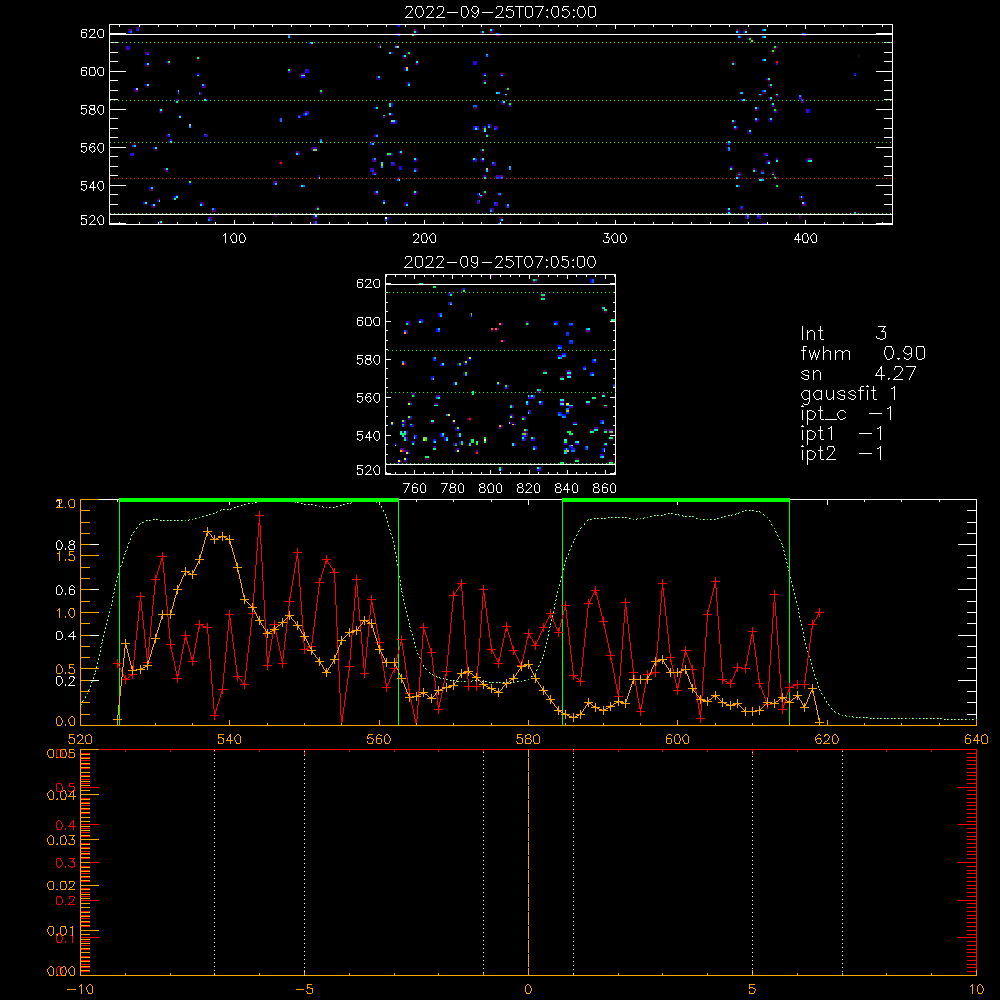The image size is (1000, 1000).
Task: Click x-axis label -5 on the bottom plot
Action: click(304, 990)
